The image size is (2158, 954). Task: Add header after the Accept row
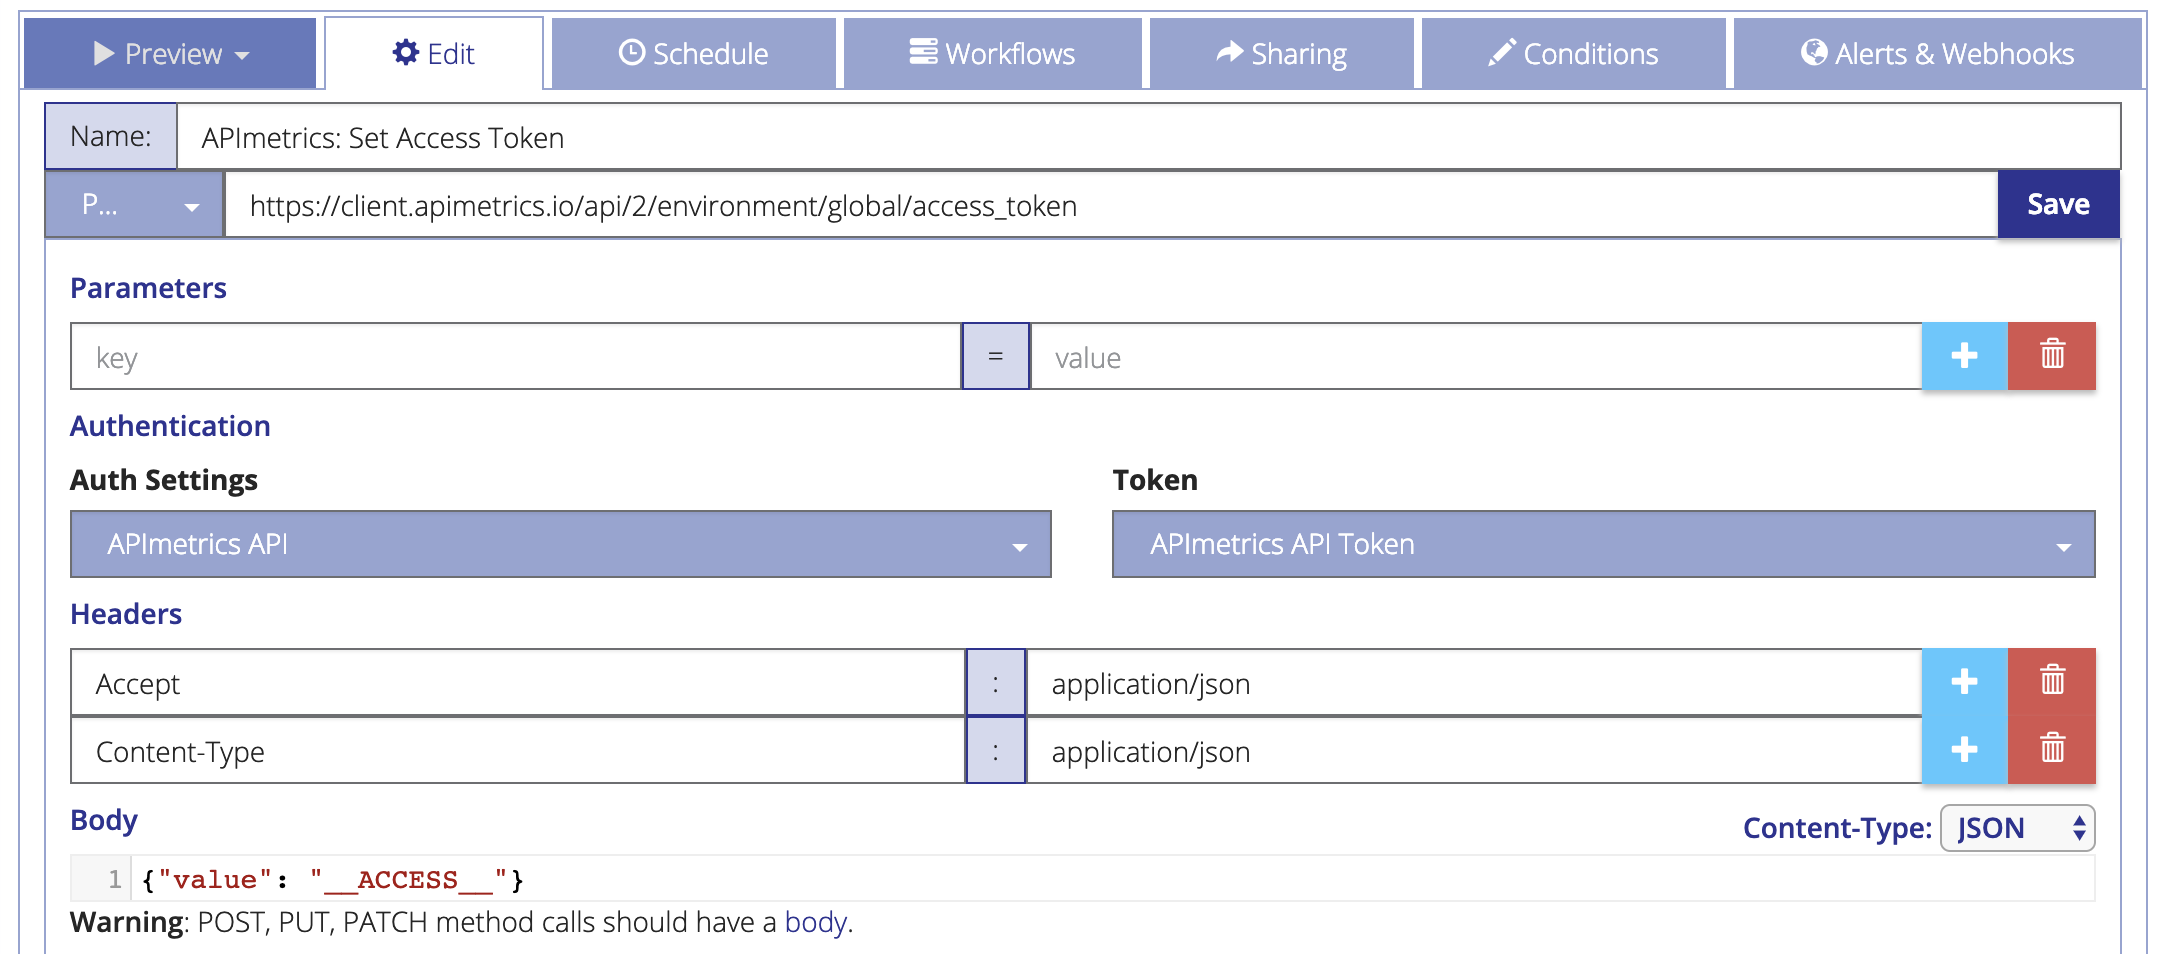point(1964,682)
